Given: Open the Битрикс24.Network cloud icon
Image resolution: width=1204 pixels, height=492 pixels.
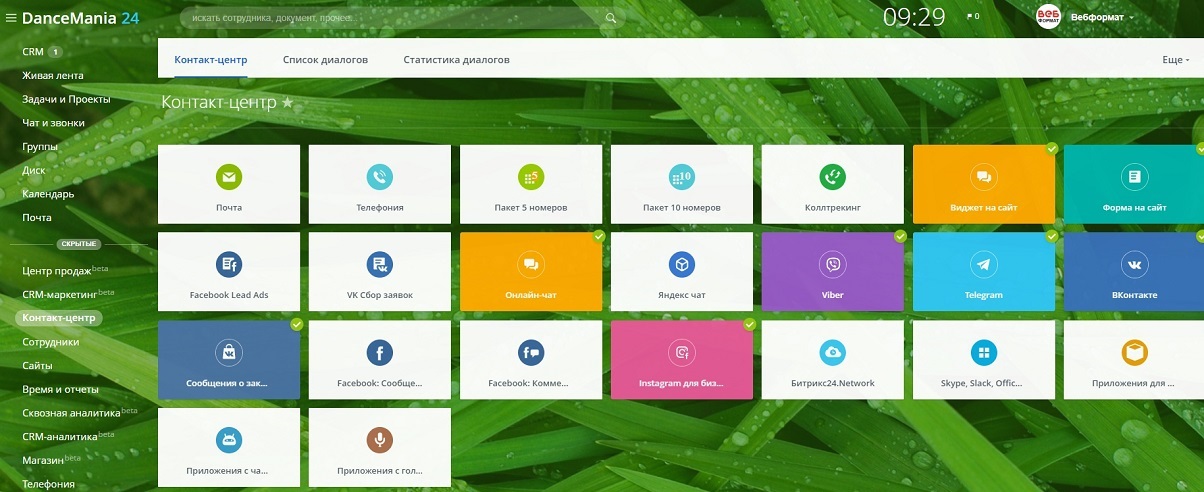Looking at the screenshot, I should (832, 352).
